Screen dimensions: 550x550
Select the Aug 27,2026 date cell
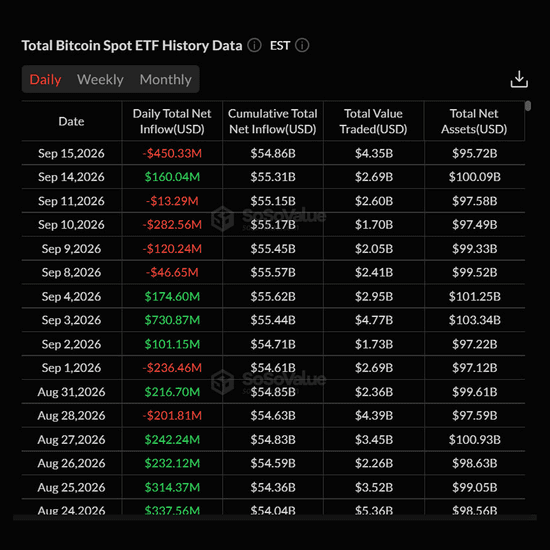click(x=71, y=440)
